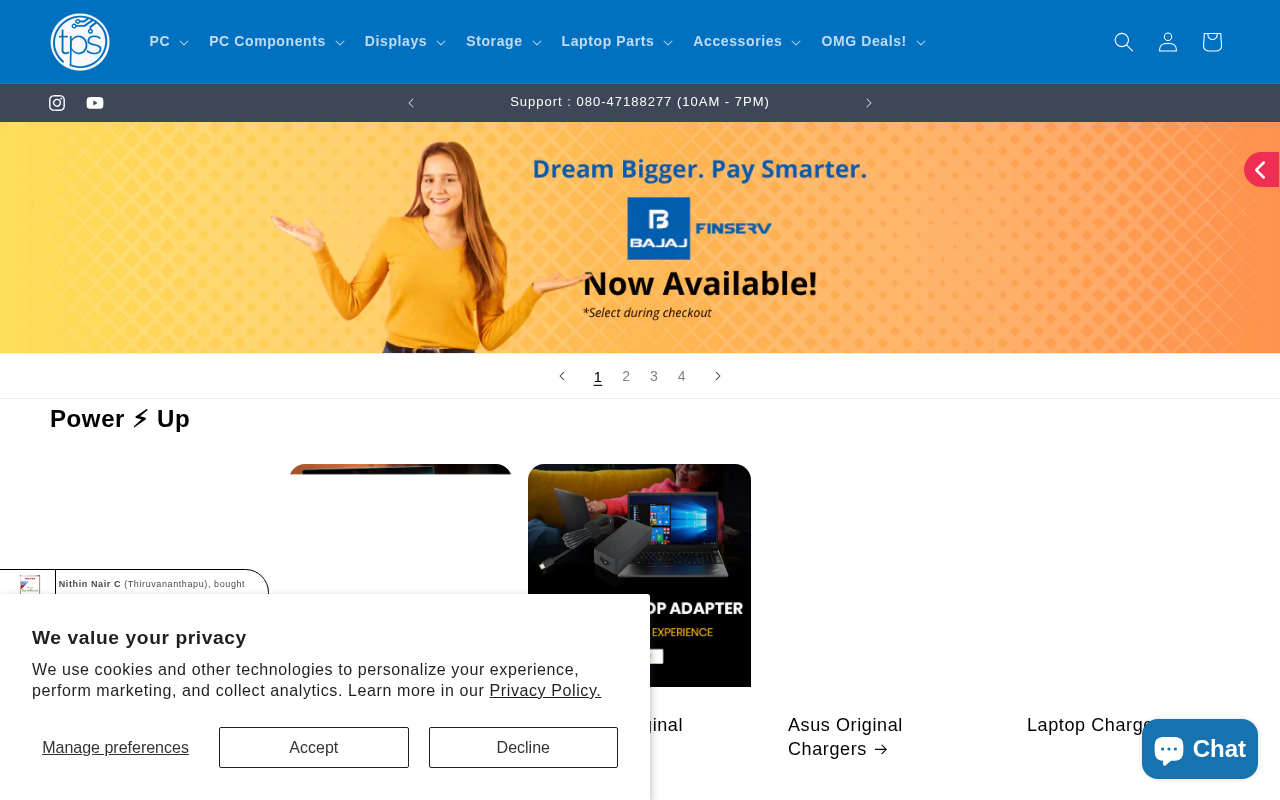The height and width of the screenshot is (800, 1280).
Task: Expand the Laptop Parts menu
Action: tap(617, 42)
